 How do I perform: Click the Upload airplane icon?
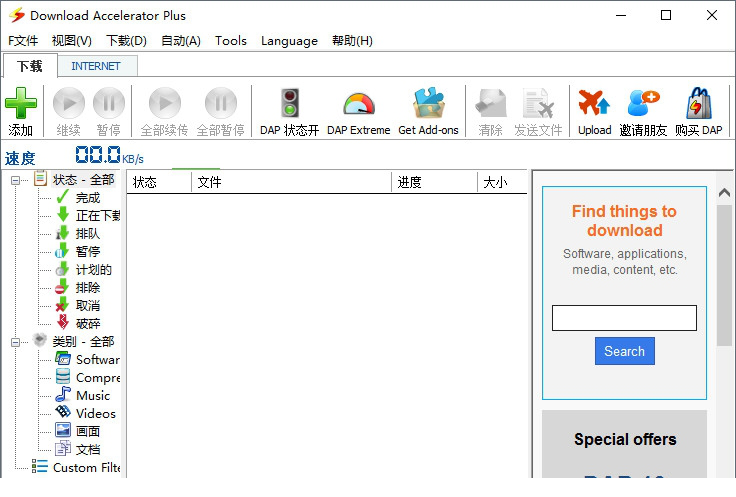coord(594,103)
